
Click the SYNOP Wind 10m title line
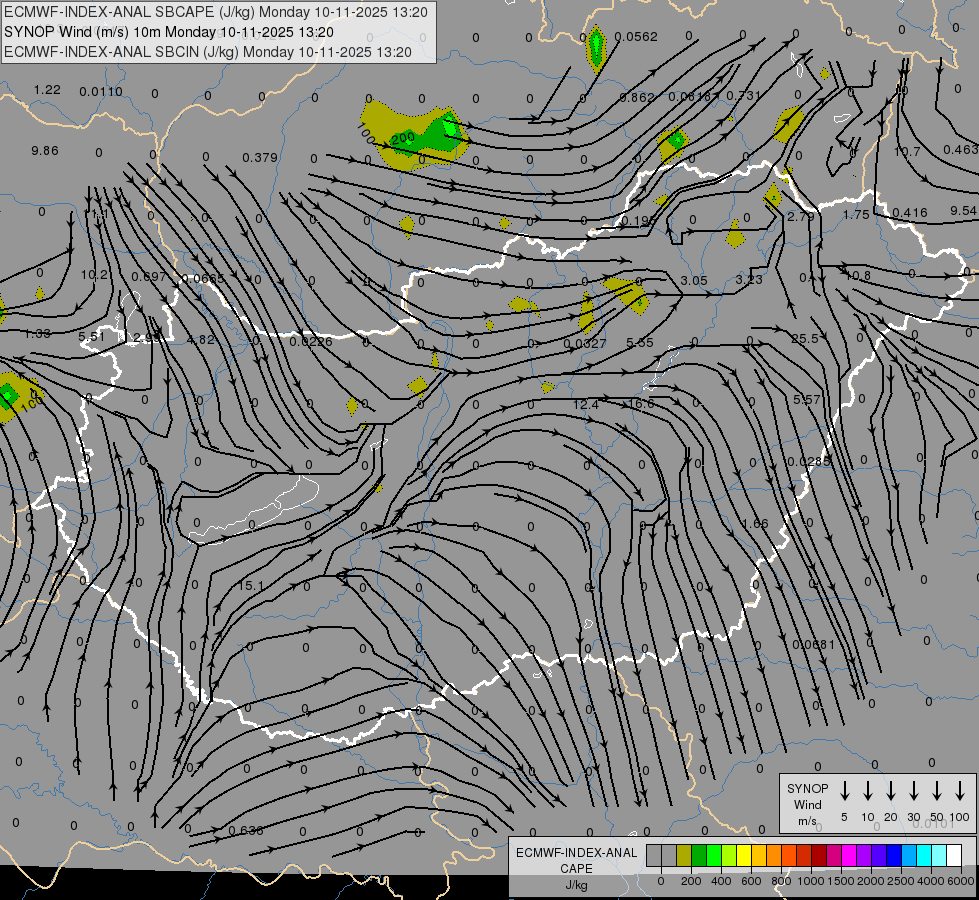click(169, 32)
